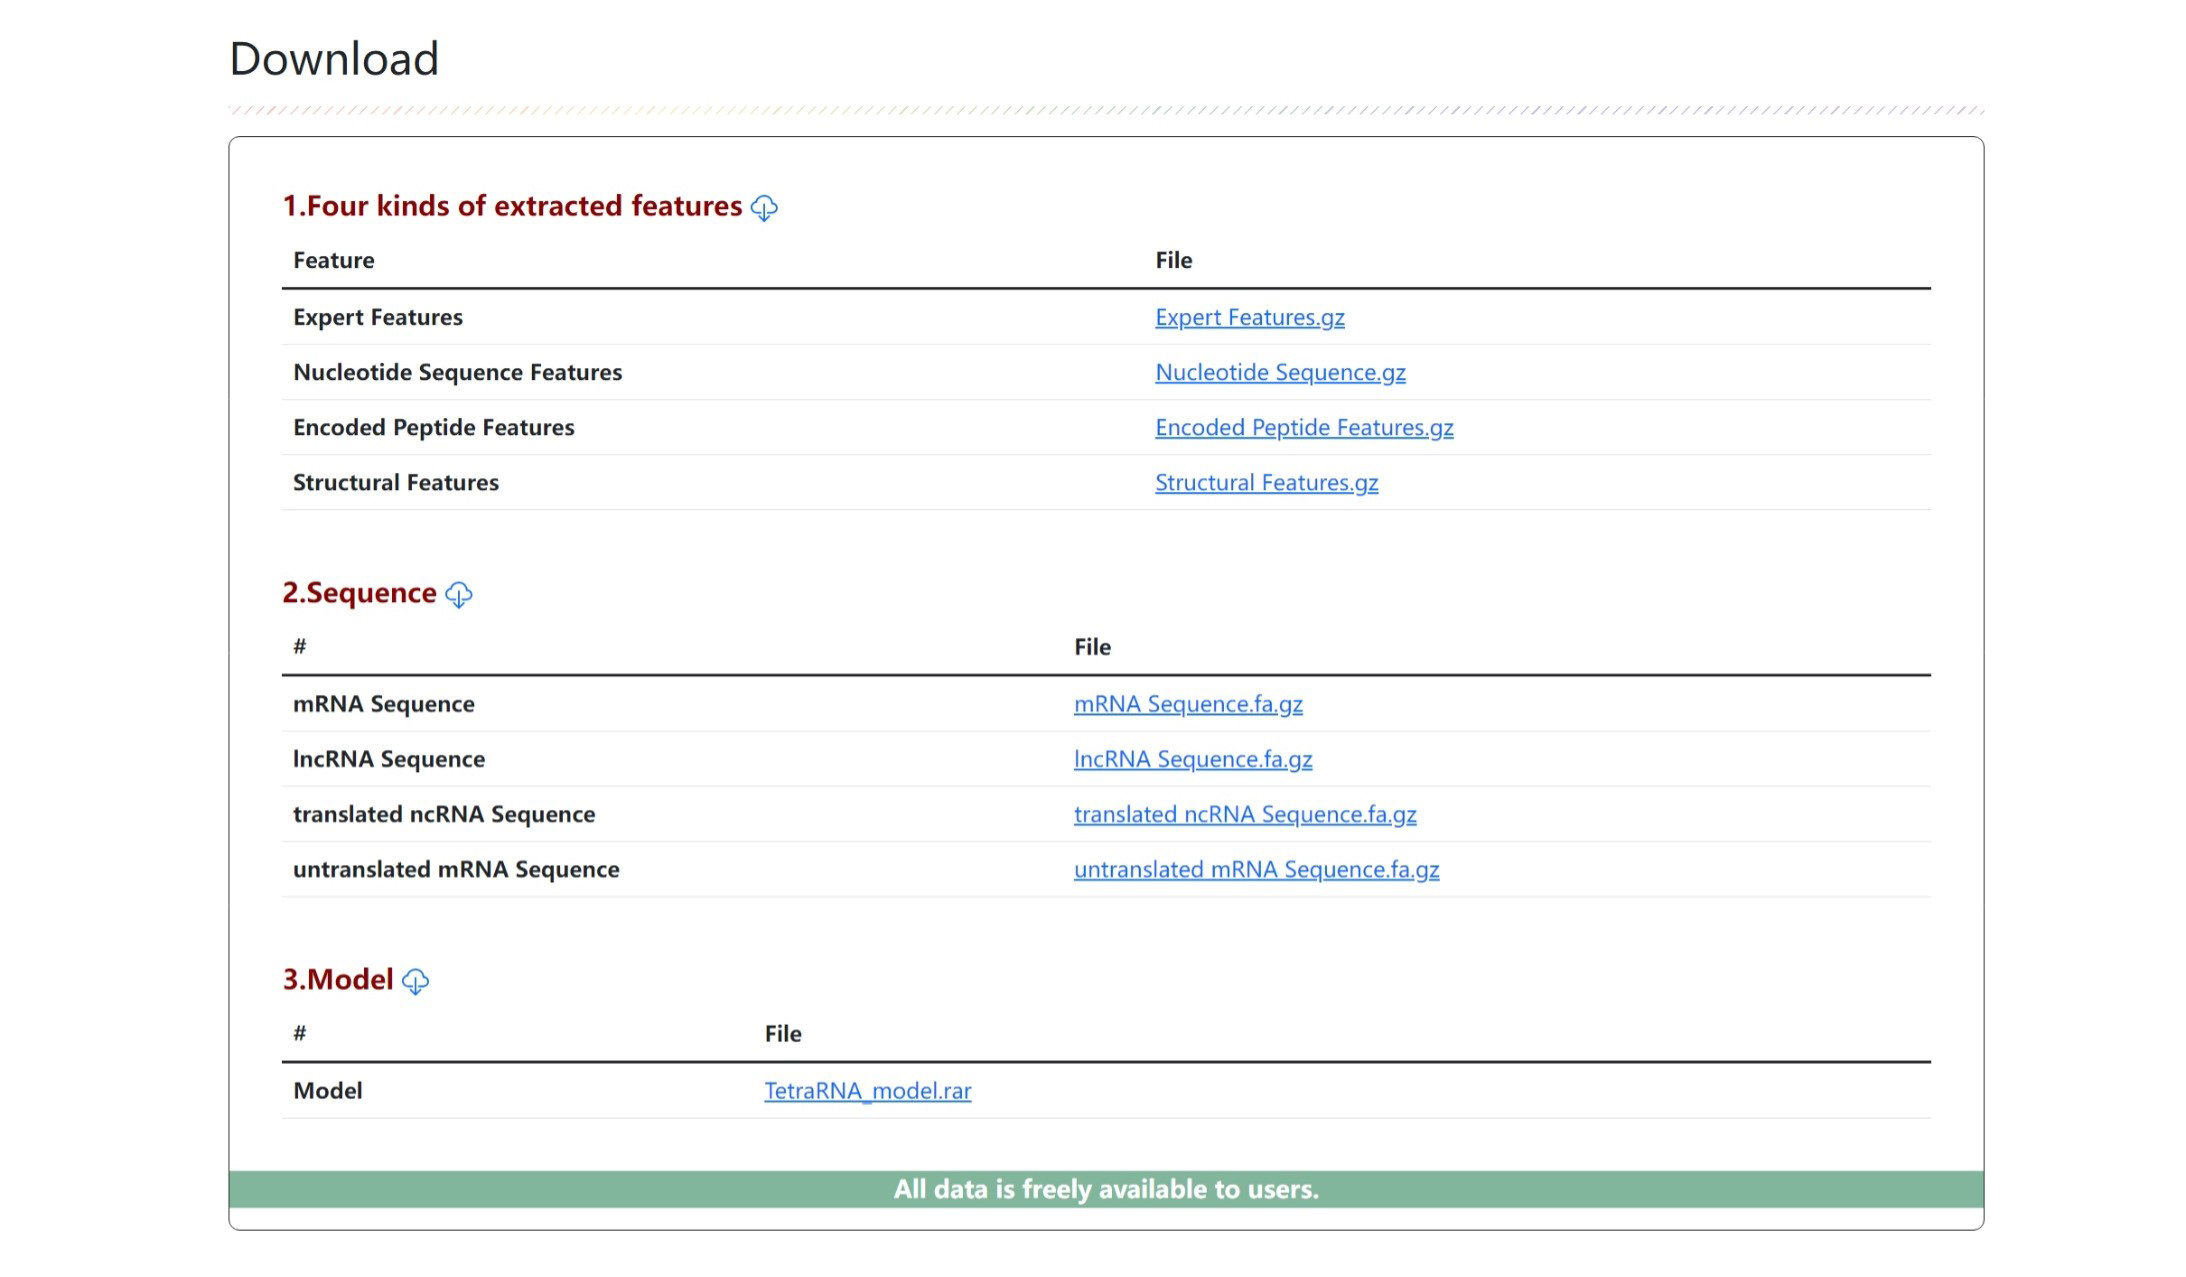Click the green freely available banner
Screen dimensions: 2186x1277
pyautogui.click(x=1106, y=1189)
